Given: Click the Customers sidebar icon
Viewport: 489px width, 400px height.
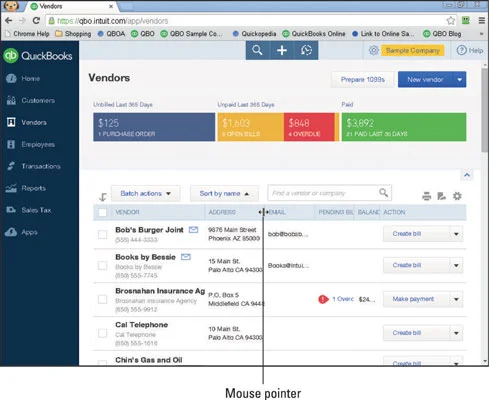Looking at the screenshot, I should coord(11,100).
